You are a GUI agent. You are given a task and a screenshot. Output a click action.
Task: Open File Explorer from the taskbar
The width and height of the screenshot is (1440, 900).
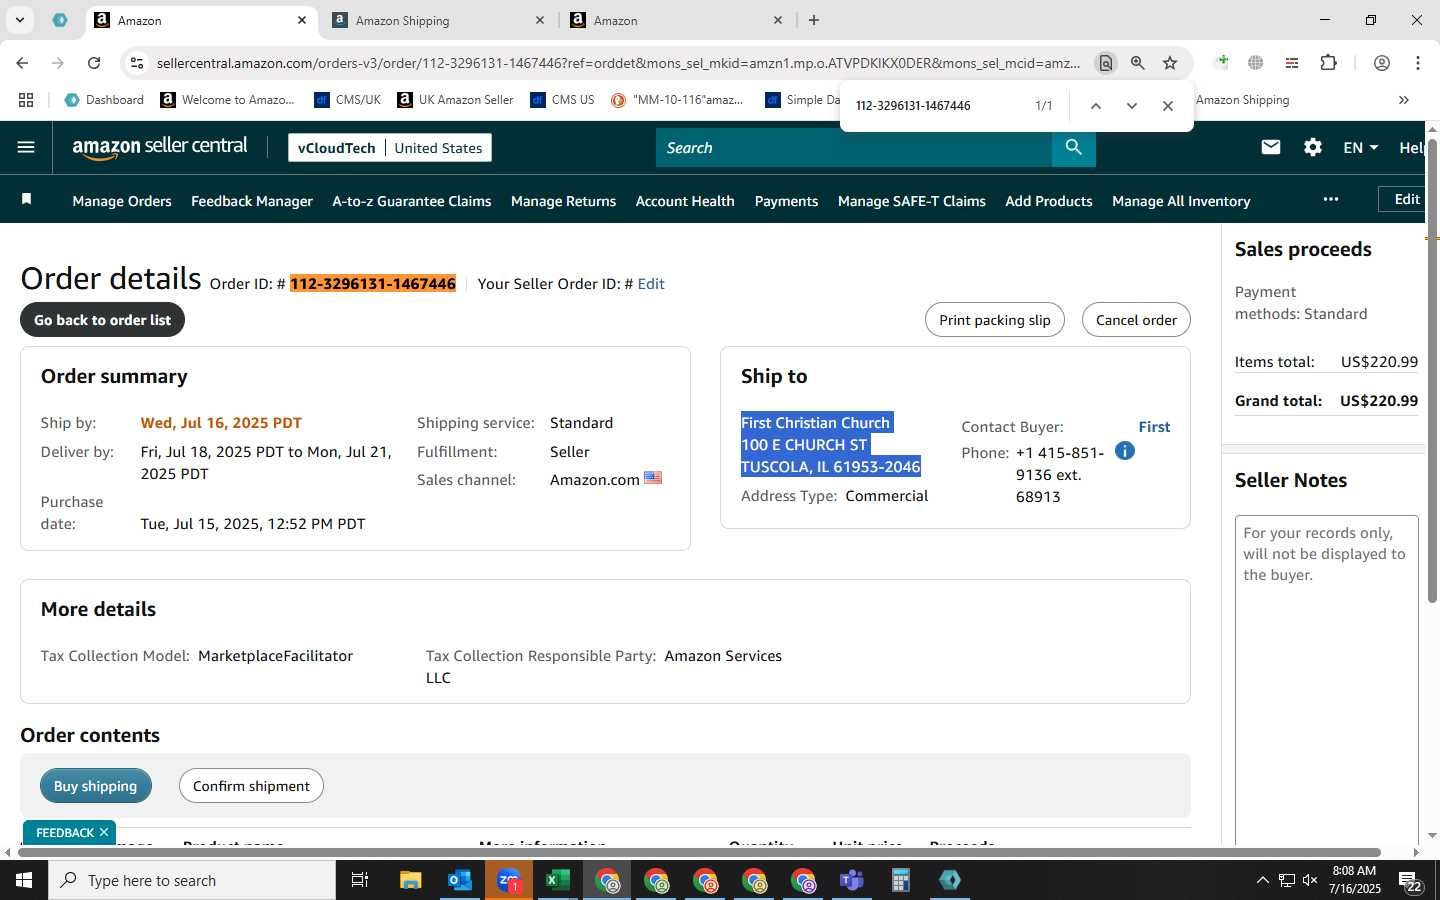coord(410,880)
